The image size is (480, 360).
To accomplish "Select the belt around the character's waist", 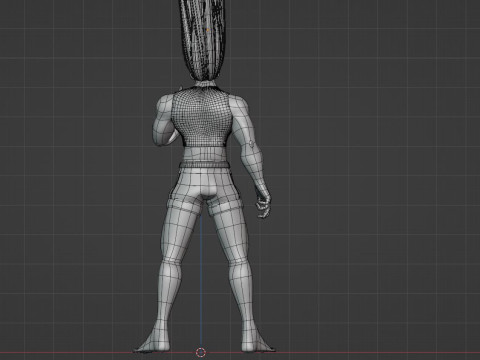I will [204, 165].
